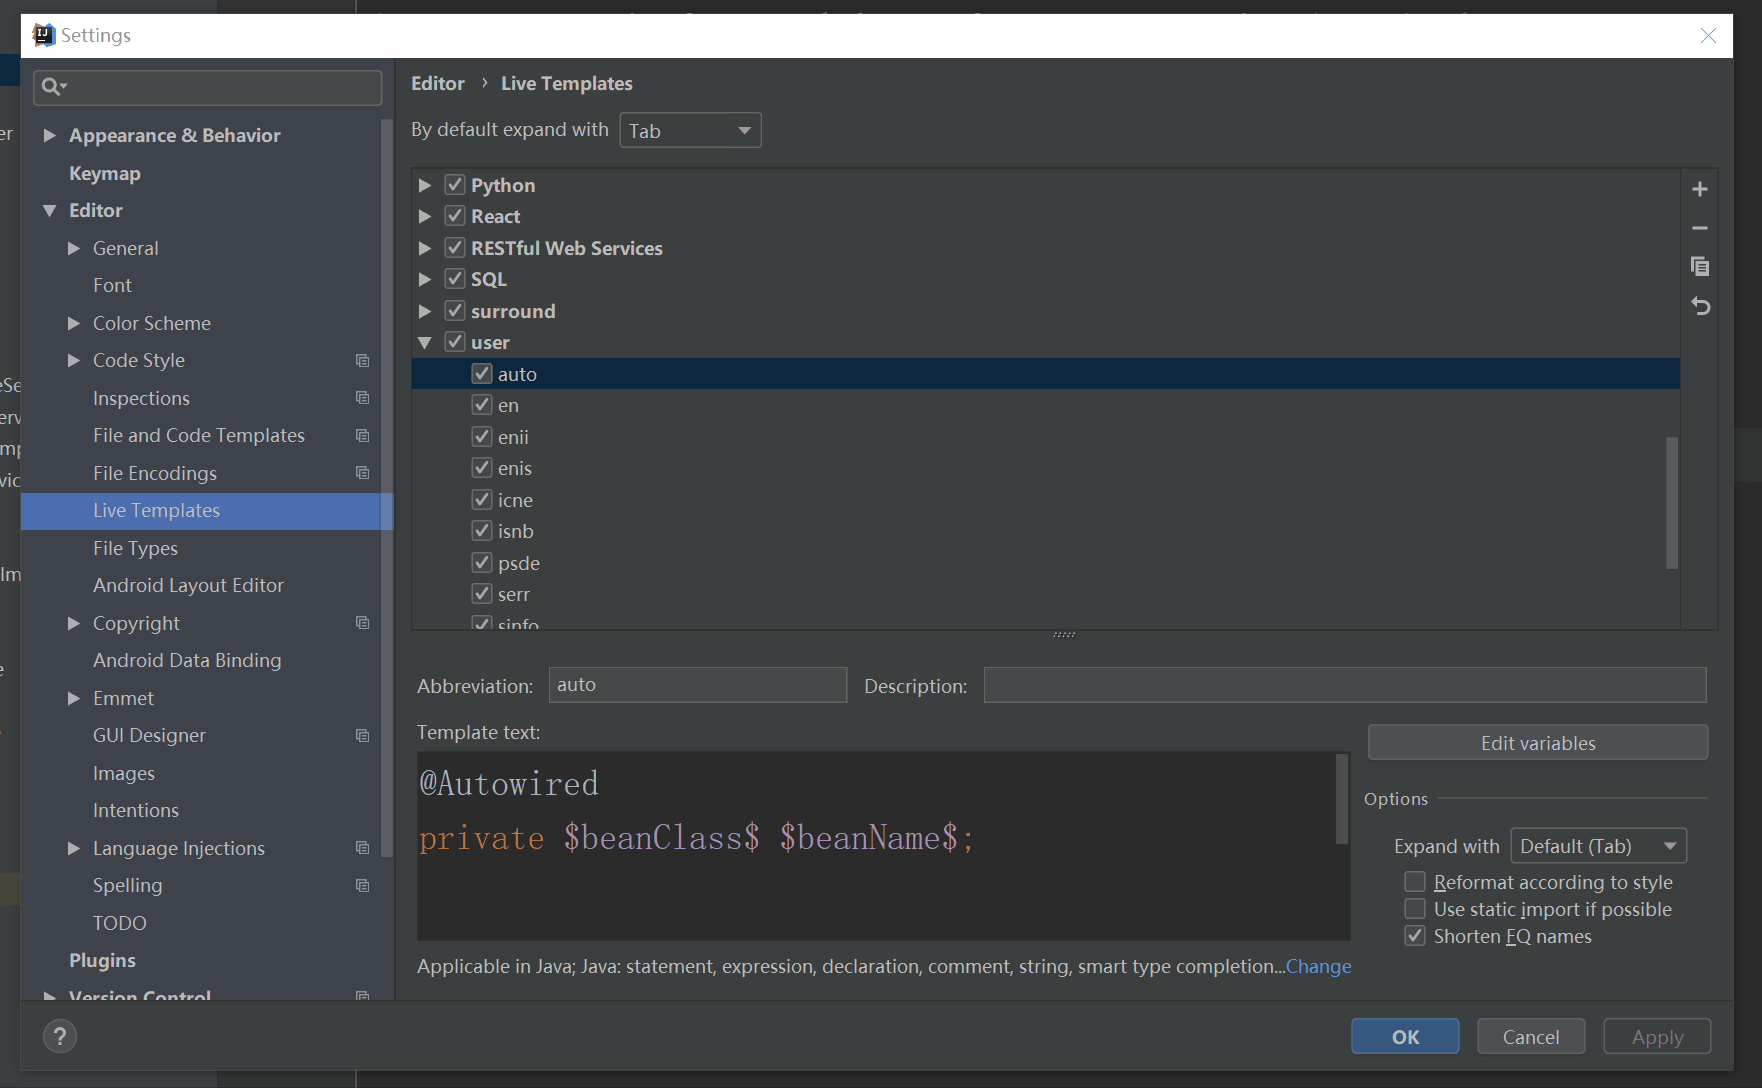This screenshot has height=1088, width=1762.
Task: Uncheck the auto template checkbox
Action: pos(481,373)
